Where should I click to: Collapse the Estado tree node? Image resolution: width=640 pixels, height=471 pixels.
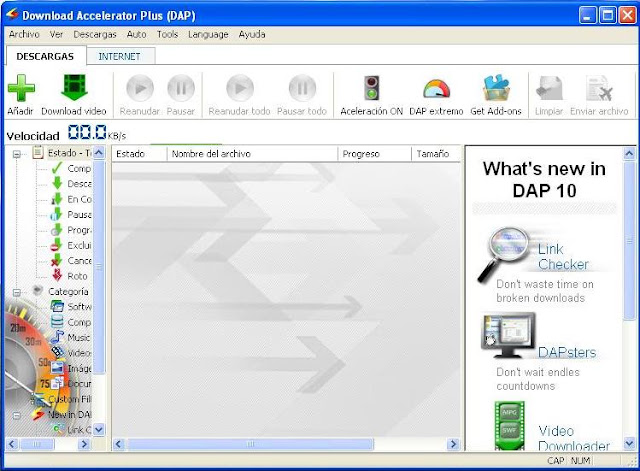(17, 154)
